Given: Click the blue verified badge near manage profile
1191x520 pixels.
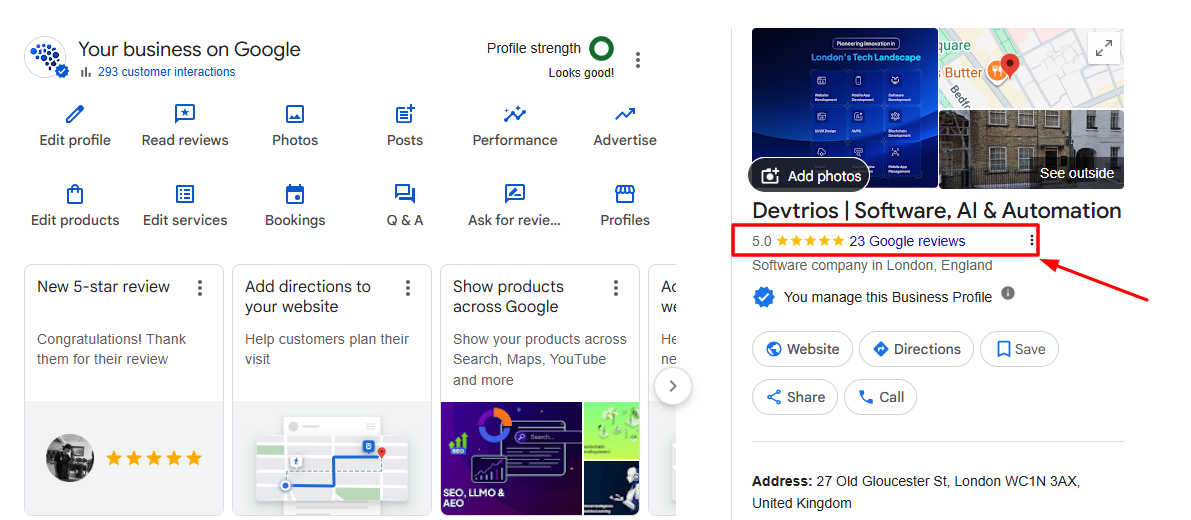Looking at the screenshot, I should tap(763, 297).
